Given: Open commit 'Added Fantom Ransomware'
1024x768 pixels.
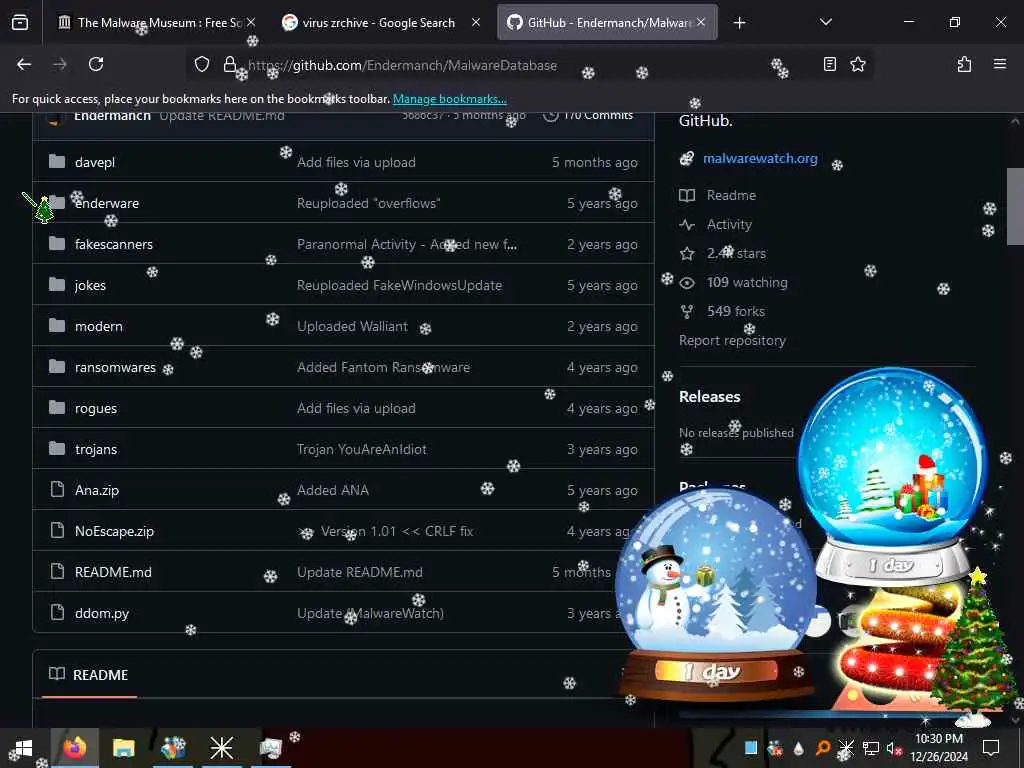Looking at the screenshot, I should [383, 368].
